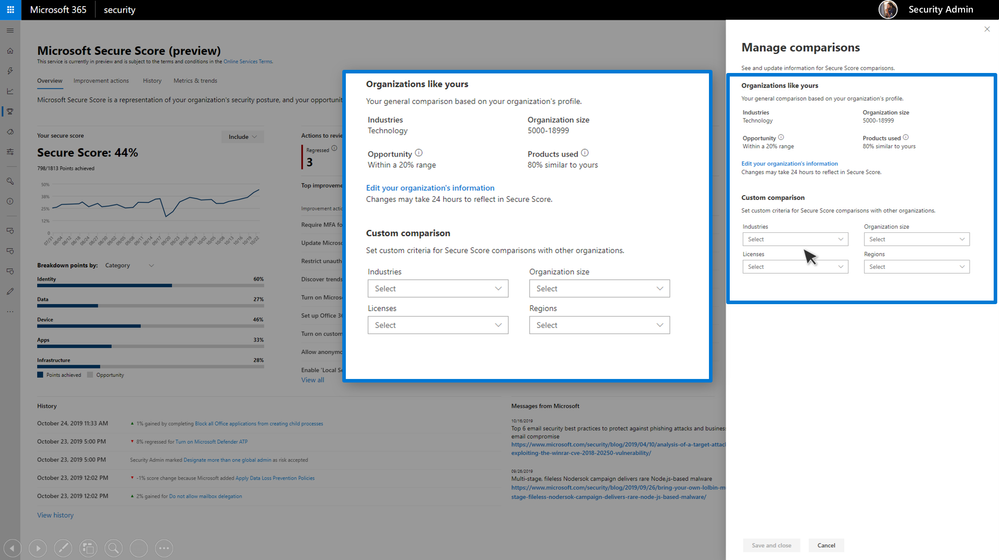Select the Overview tab
This screenshot has width=999, height=560.
click(50, 81)
